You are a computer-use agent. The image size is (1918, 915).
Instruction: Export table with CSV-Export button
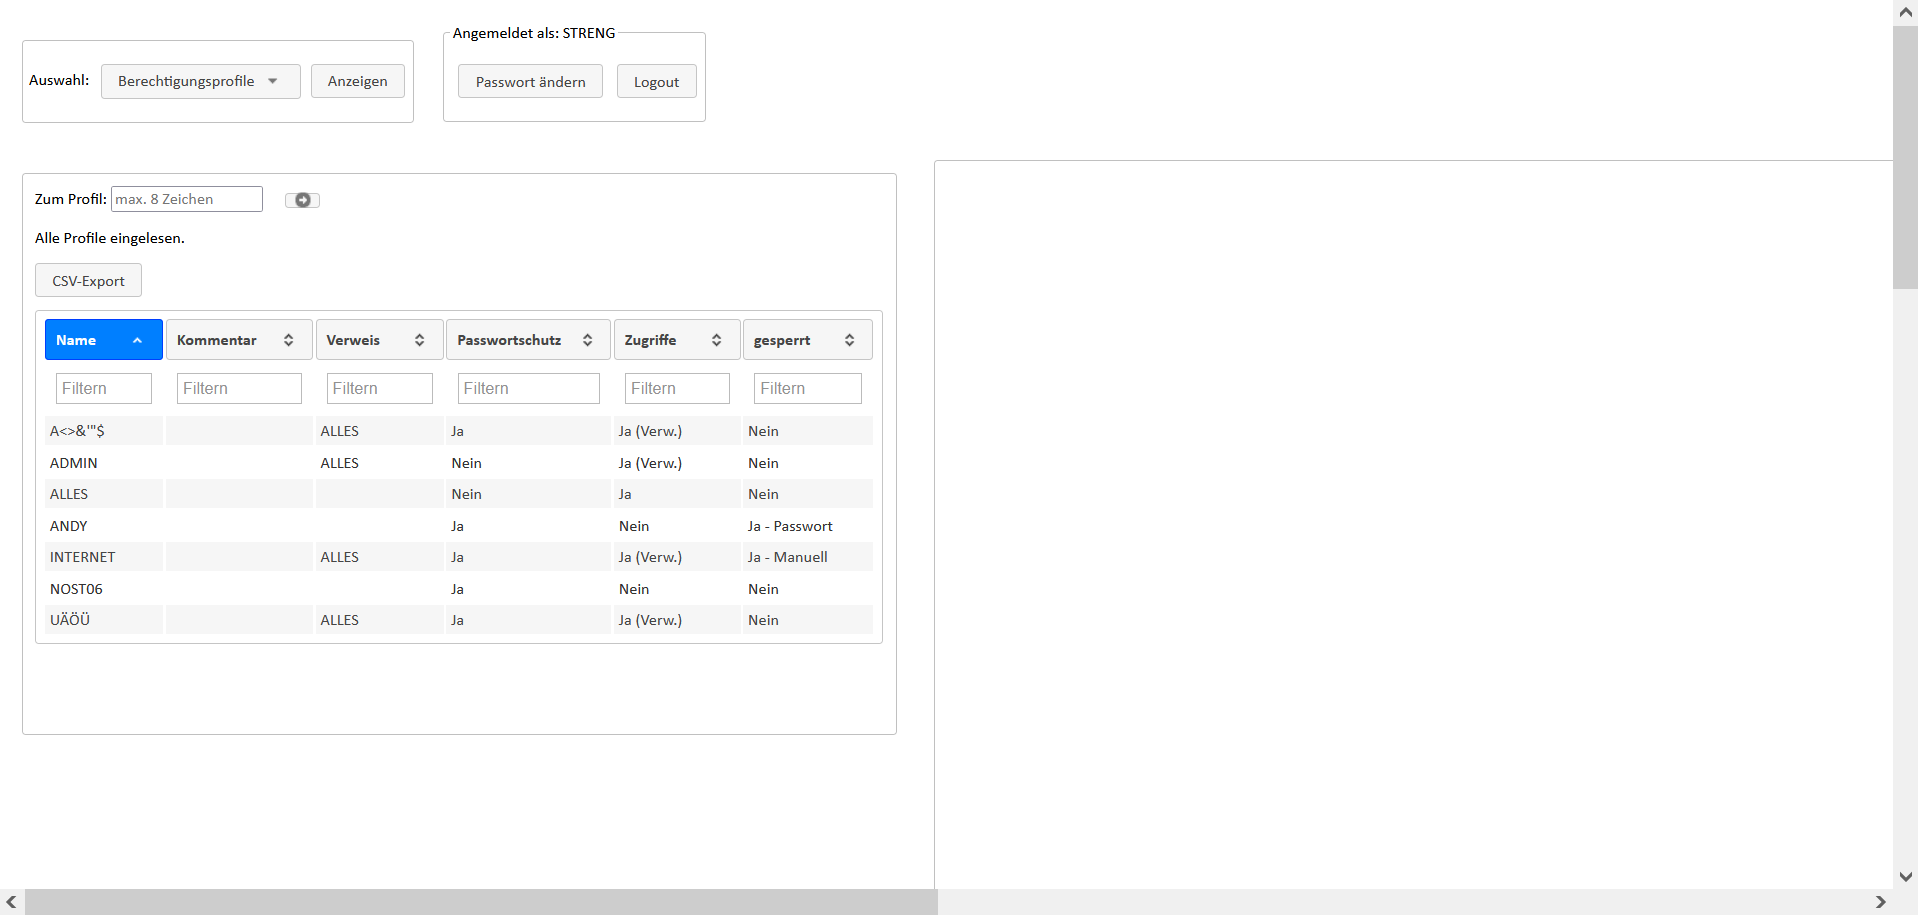point(88,281)
